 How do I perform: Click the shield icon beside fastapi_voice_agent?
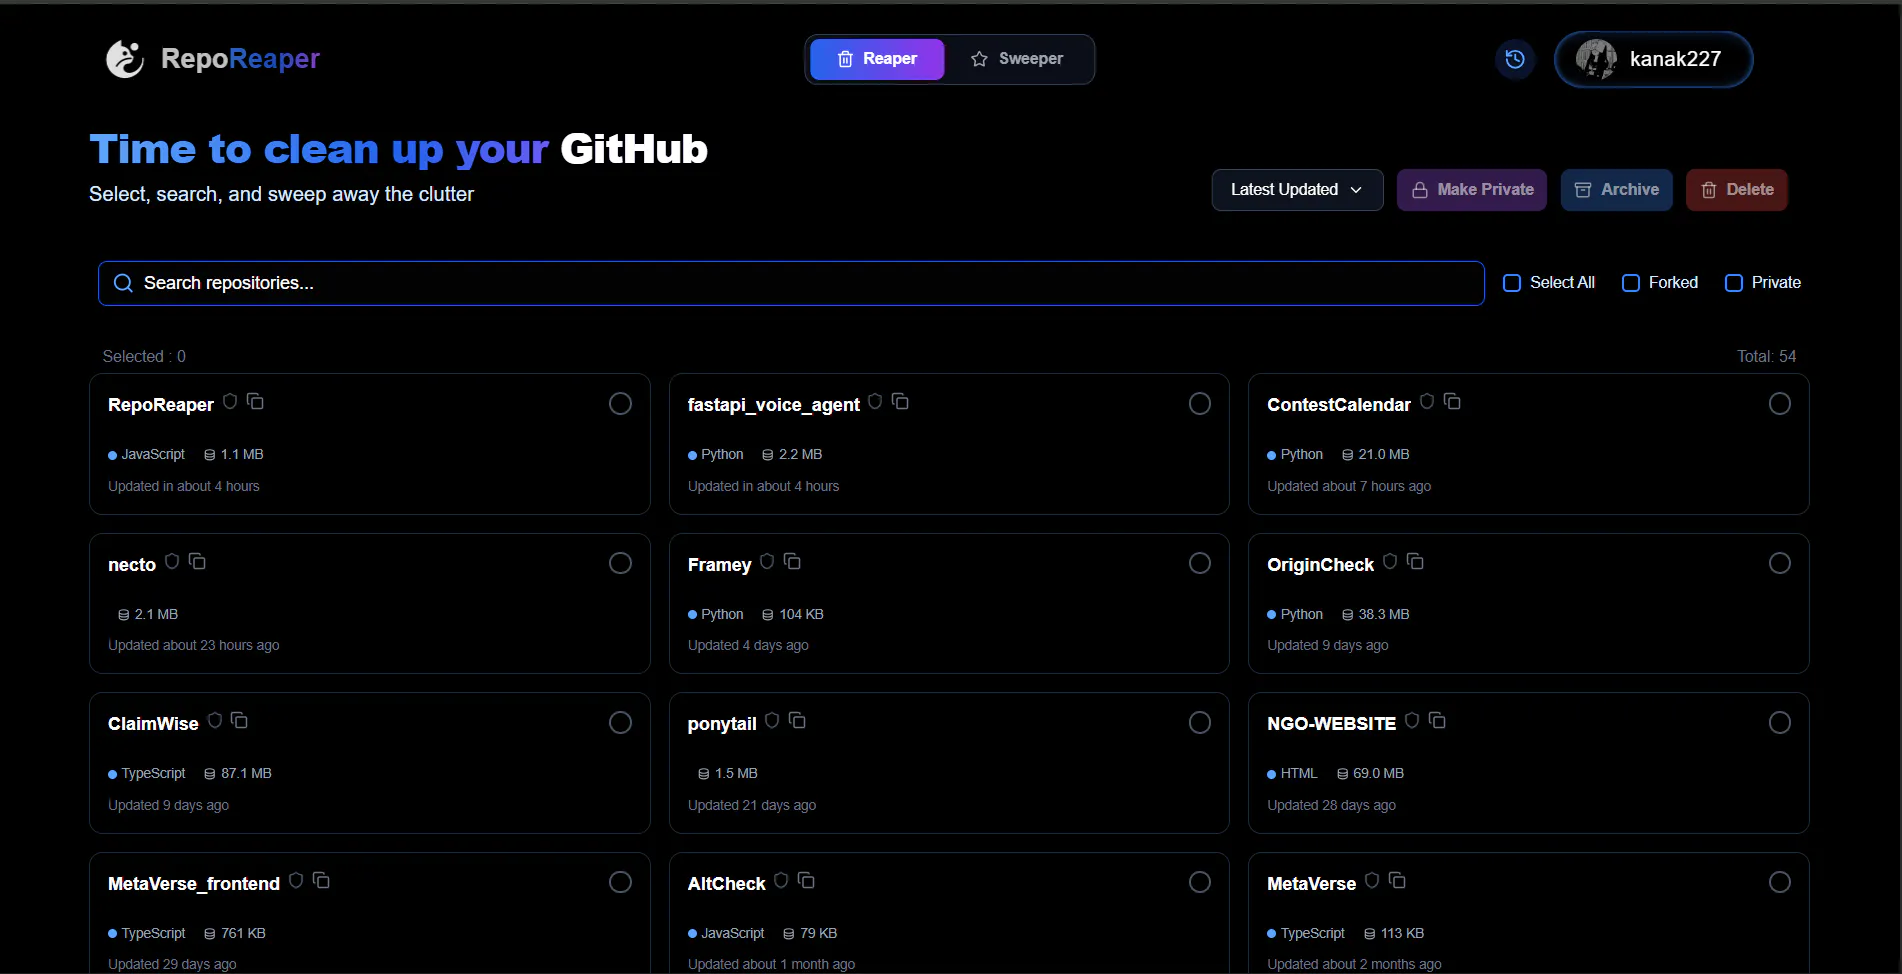875,401
